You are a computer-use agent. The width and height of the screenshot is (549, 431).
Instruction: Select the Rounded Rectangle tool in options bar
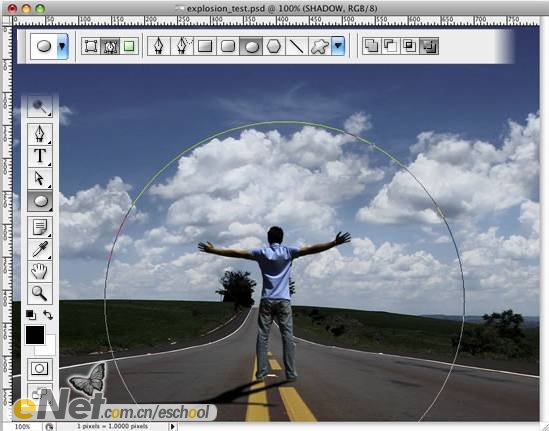click(x=228, y=46)
